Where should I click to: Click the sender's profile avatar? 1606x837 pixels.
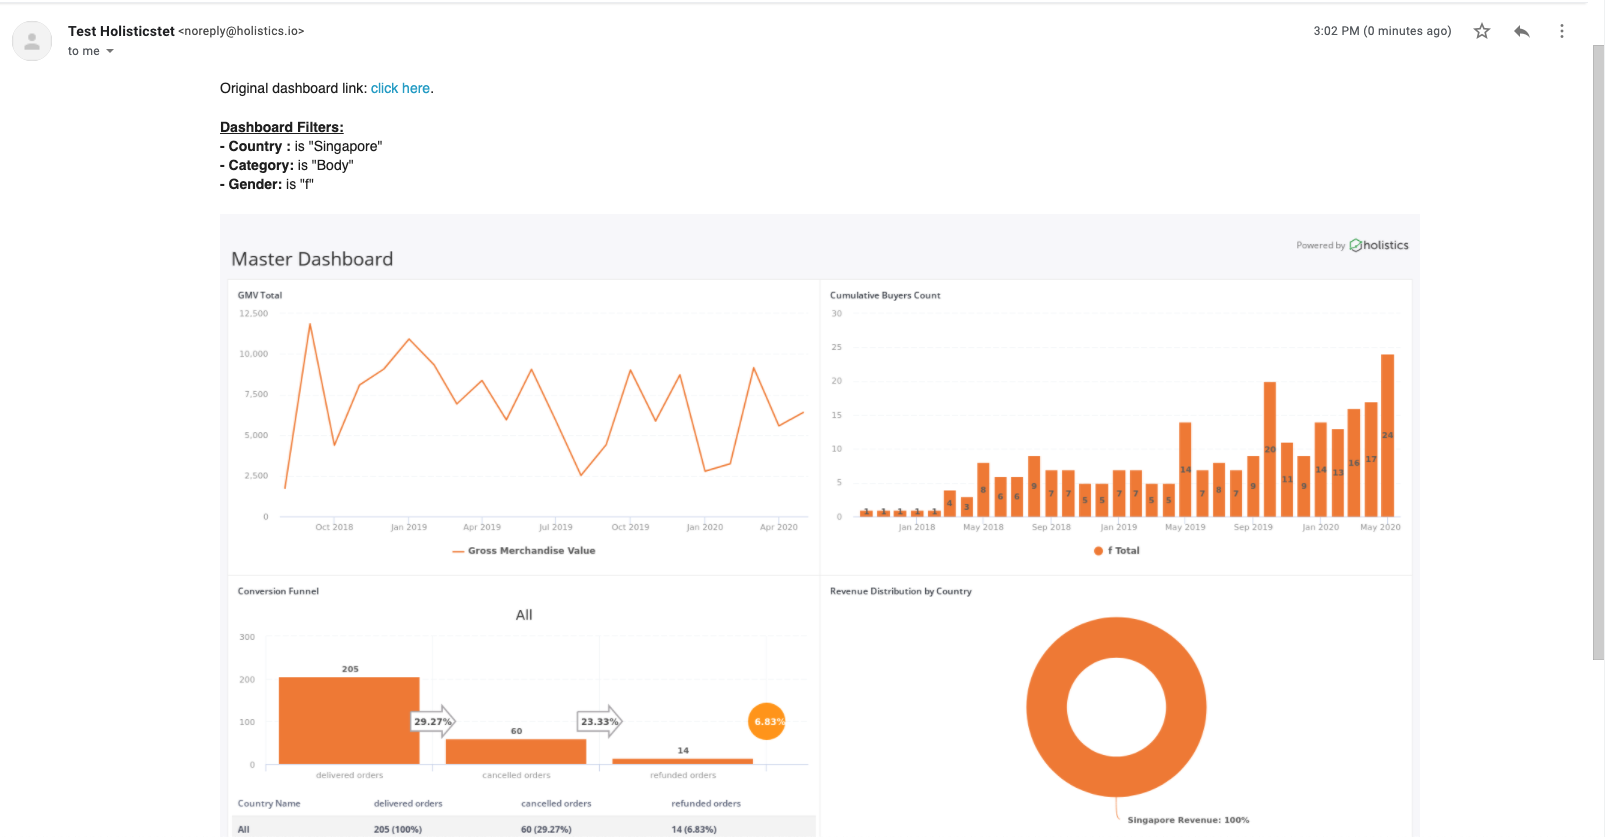coord(32,41)
